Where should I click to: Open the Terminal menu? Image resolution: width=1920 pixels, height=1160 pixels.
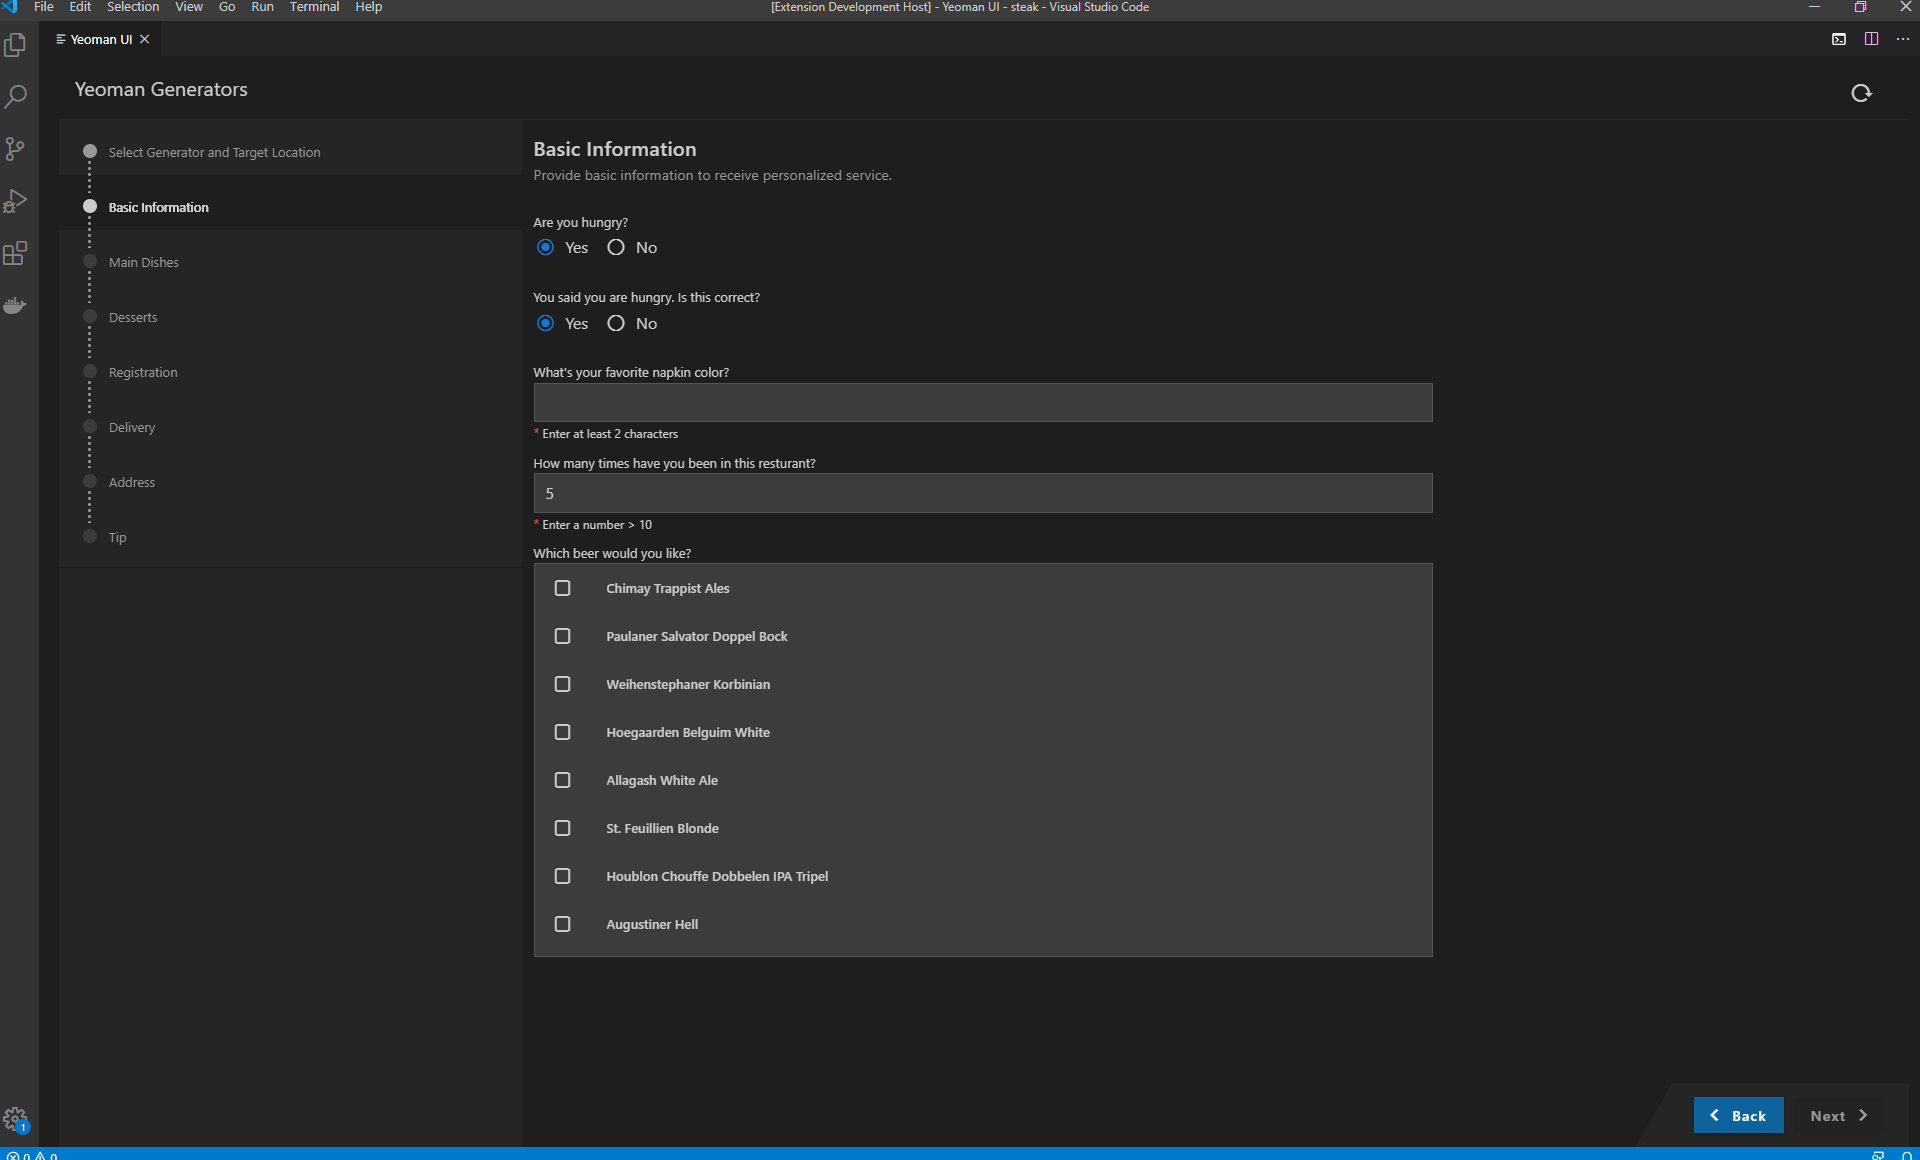(313, 7)
